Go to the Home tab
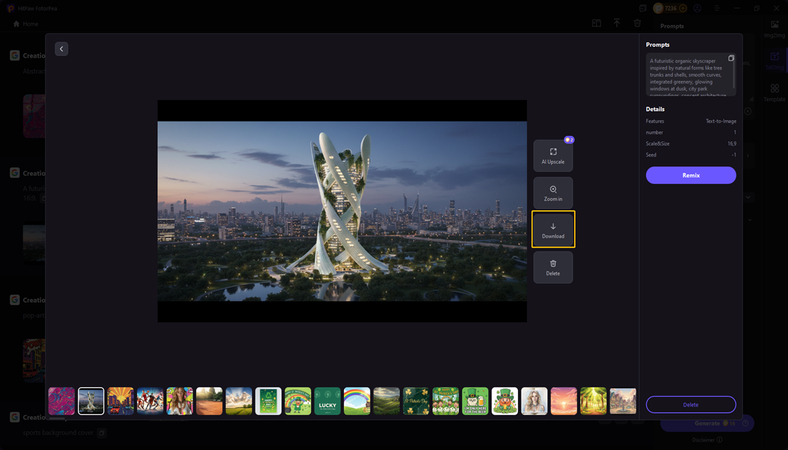Viewport: 788px width, 450px height. [26, 23]
